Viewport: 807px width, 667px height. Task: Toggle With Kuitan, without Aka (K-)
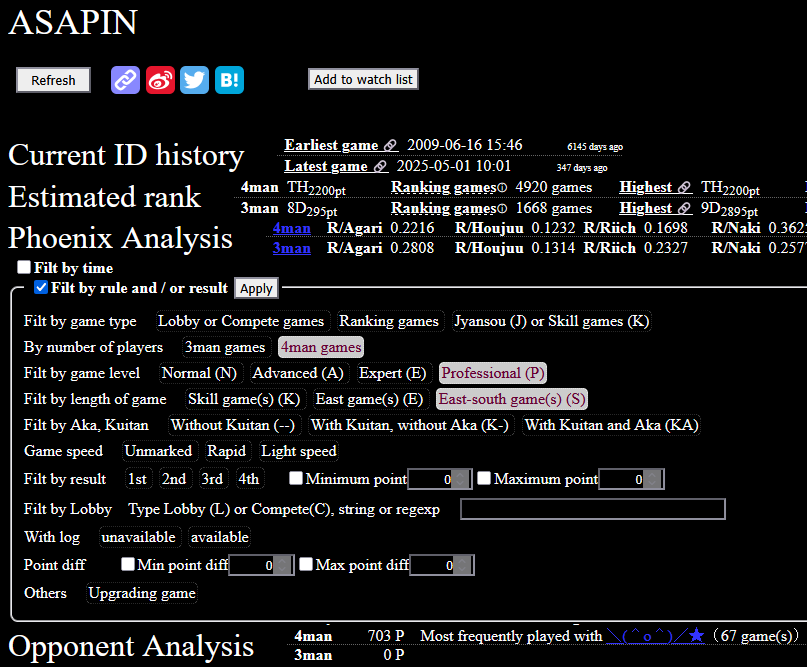click(x=410, y=425)
